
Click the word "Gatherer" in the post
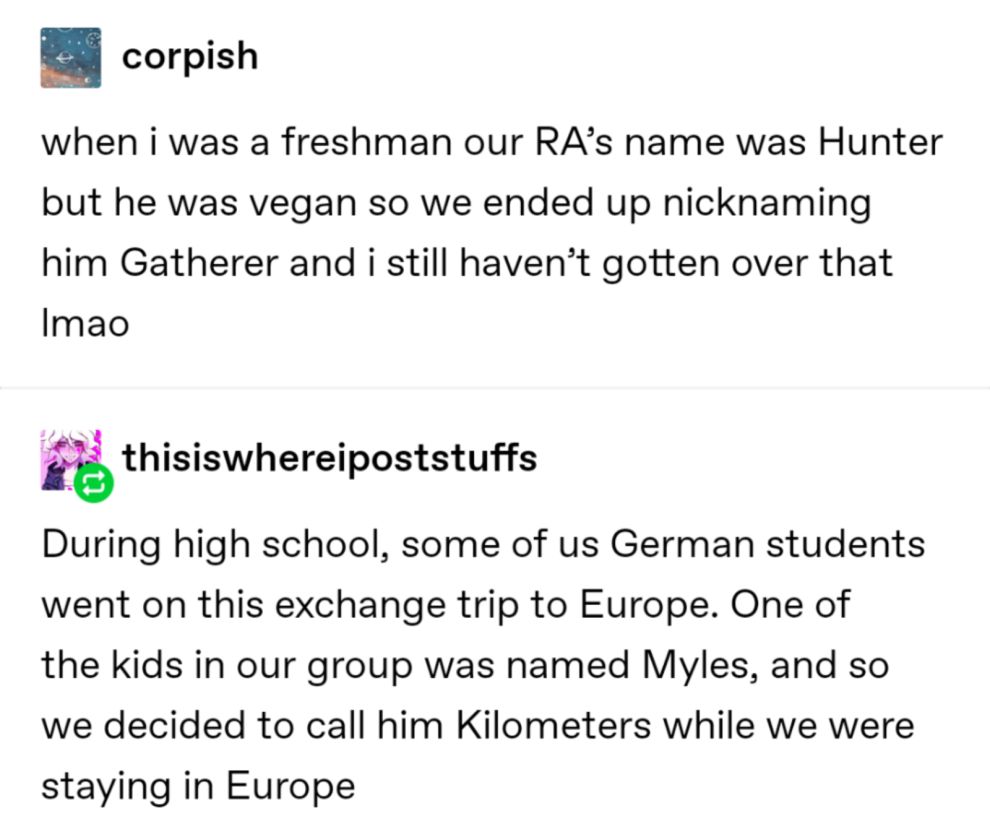point(198,264)
